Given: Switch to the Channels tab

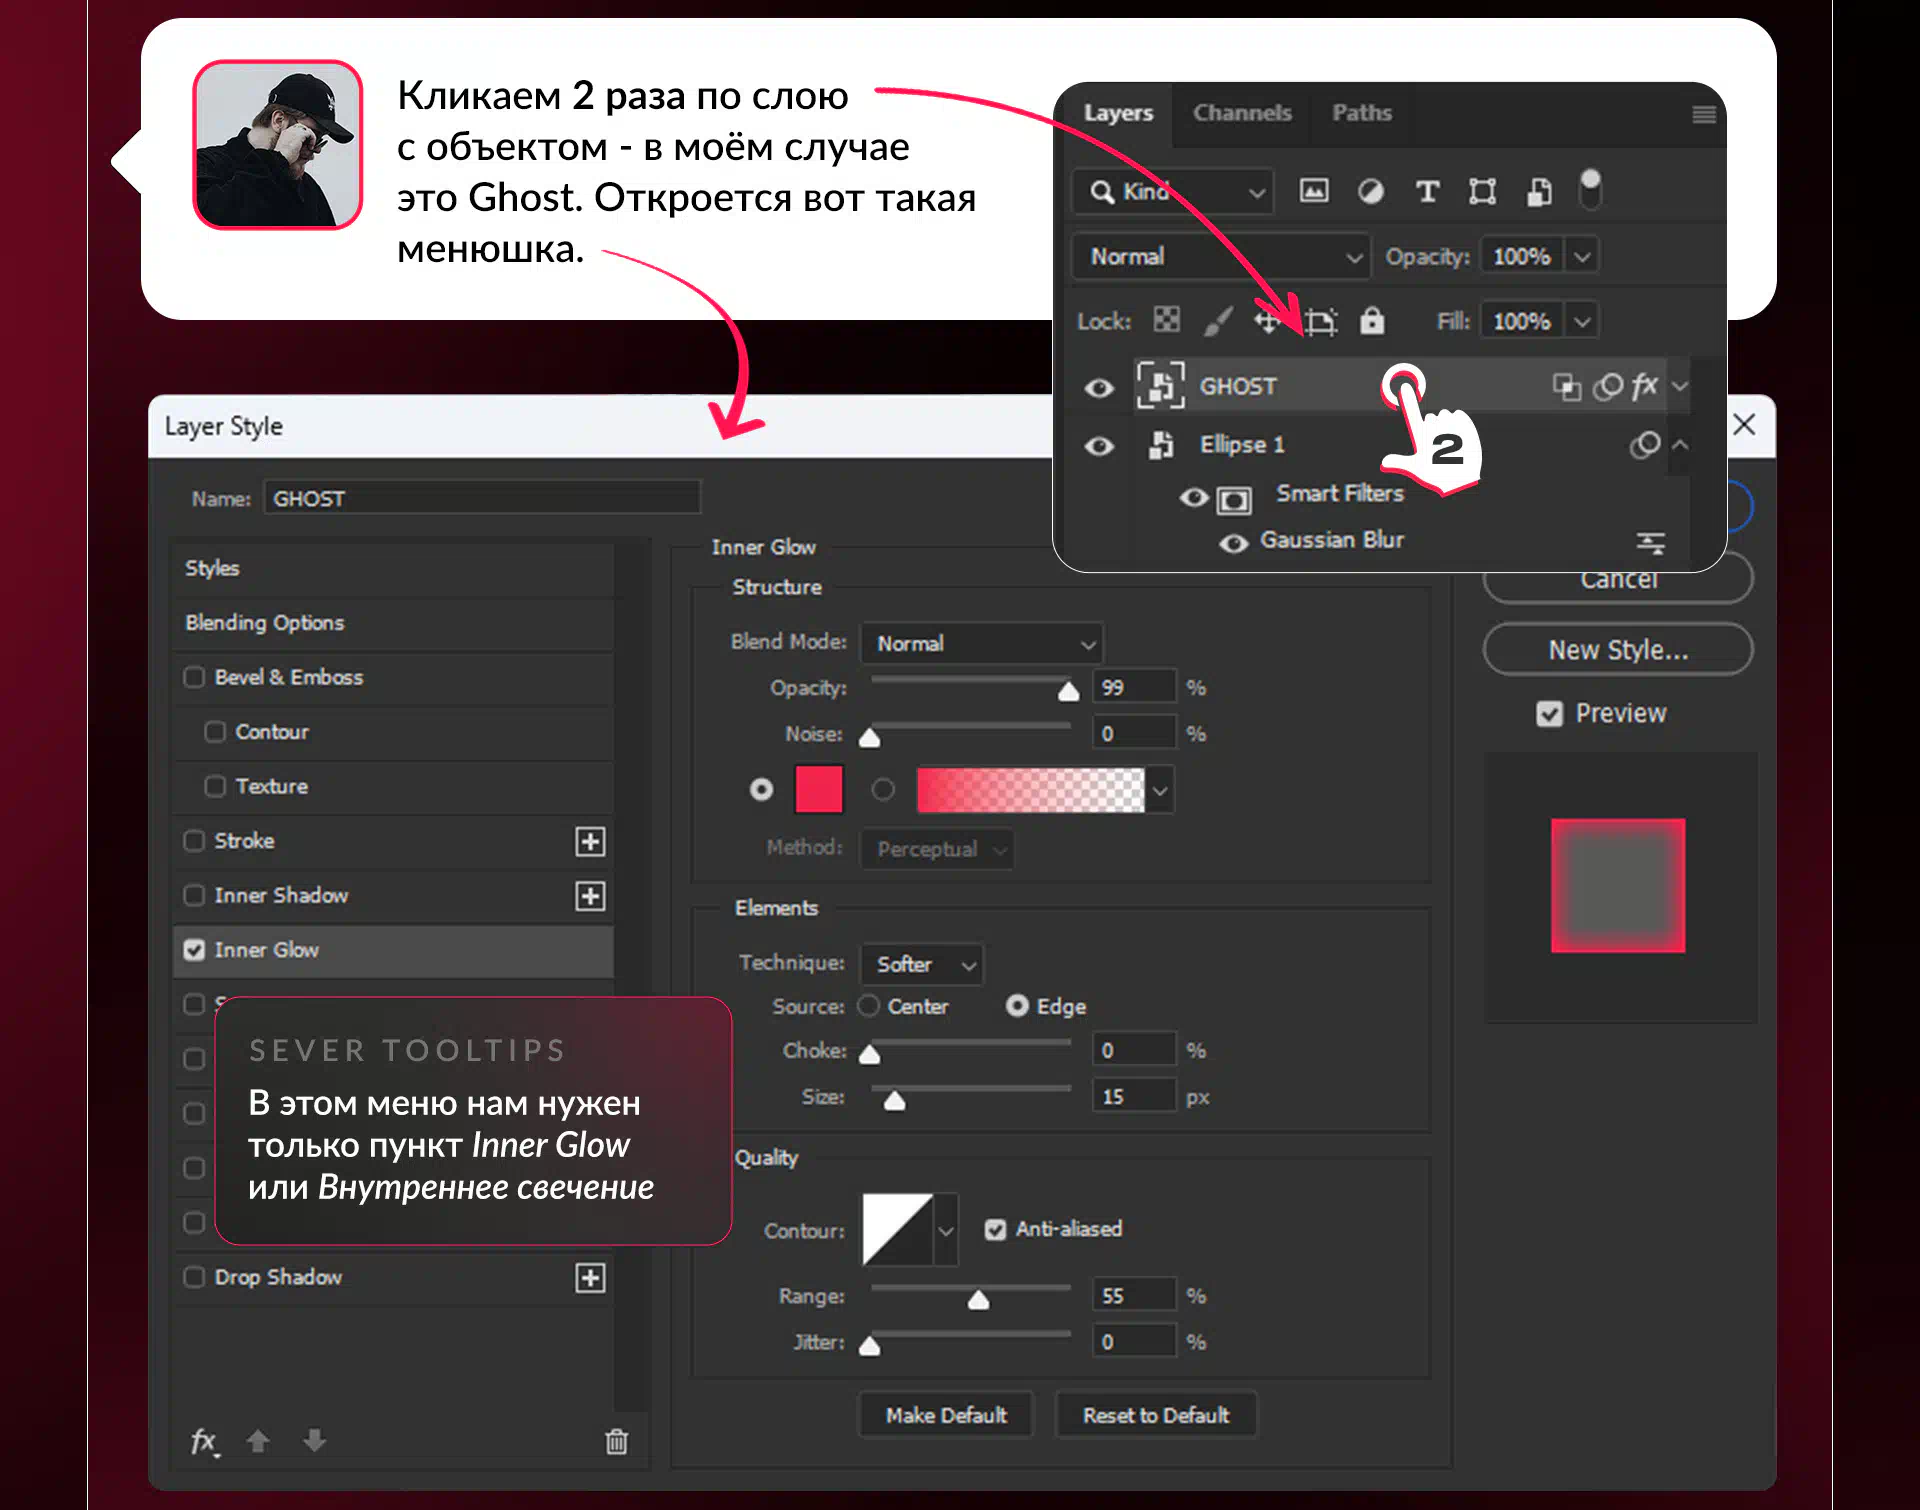Looking at the screenshot, I should point(1241,113).
